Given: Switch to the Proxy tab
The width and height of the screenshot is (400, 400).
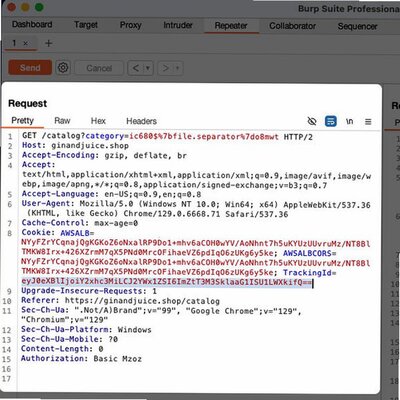Looking at the screenshot, I should click(131, 25).
